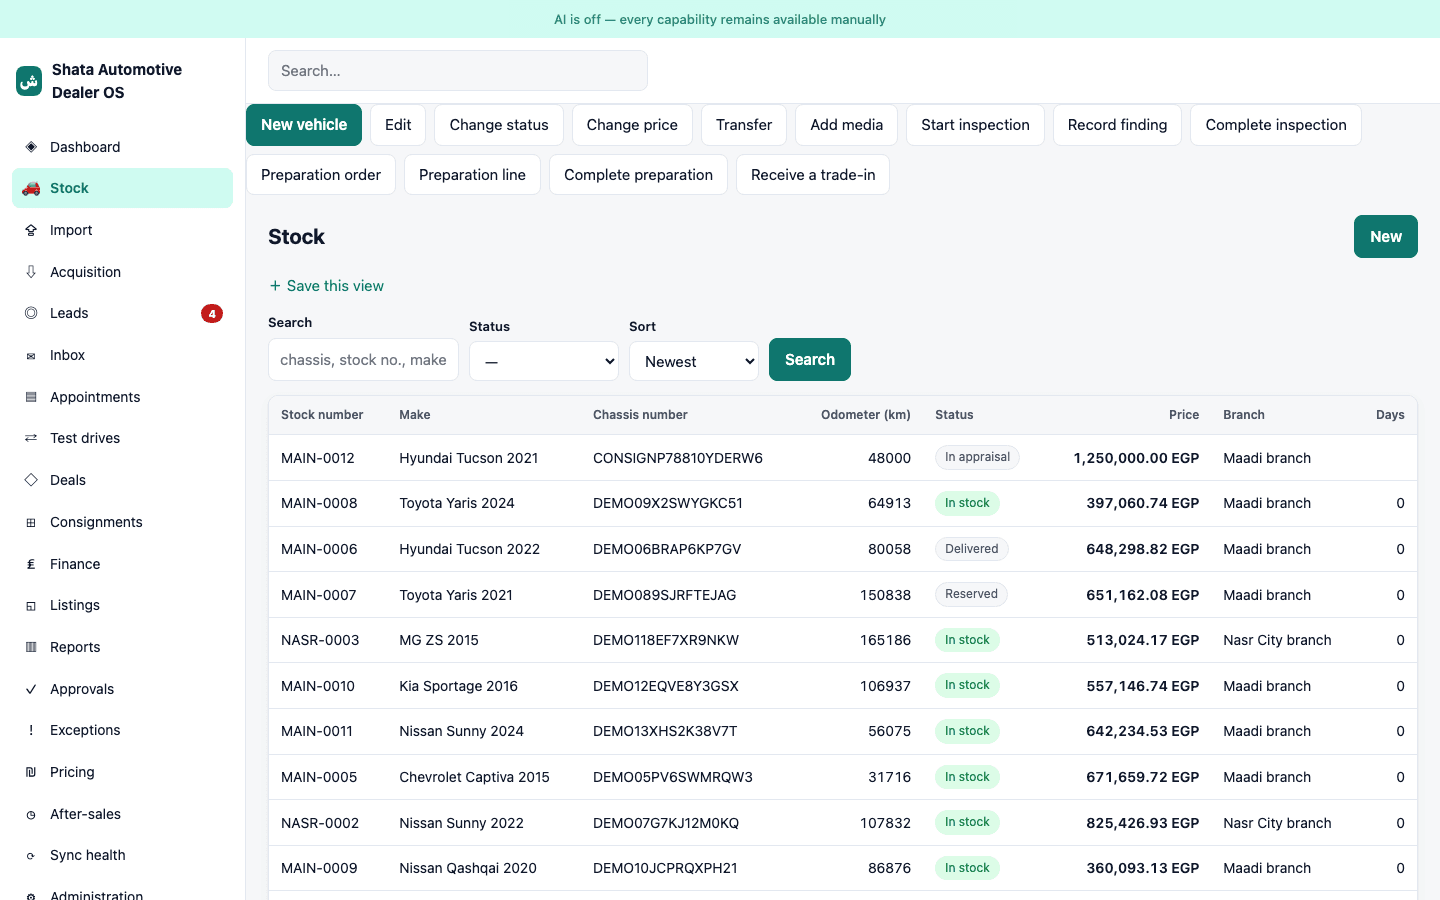The width and height of the screenshot is (1440, 900).
Task: Click the Change price button
Action: click(632, 125)
